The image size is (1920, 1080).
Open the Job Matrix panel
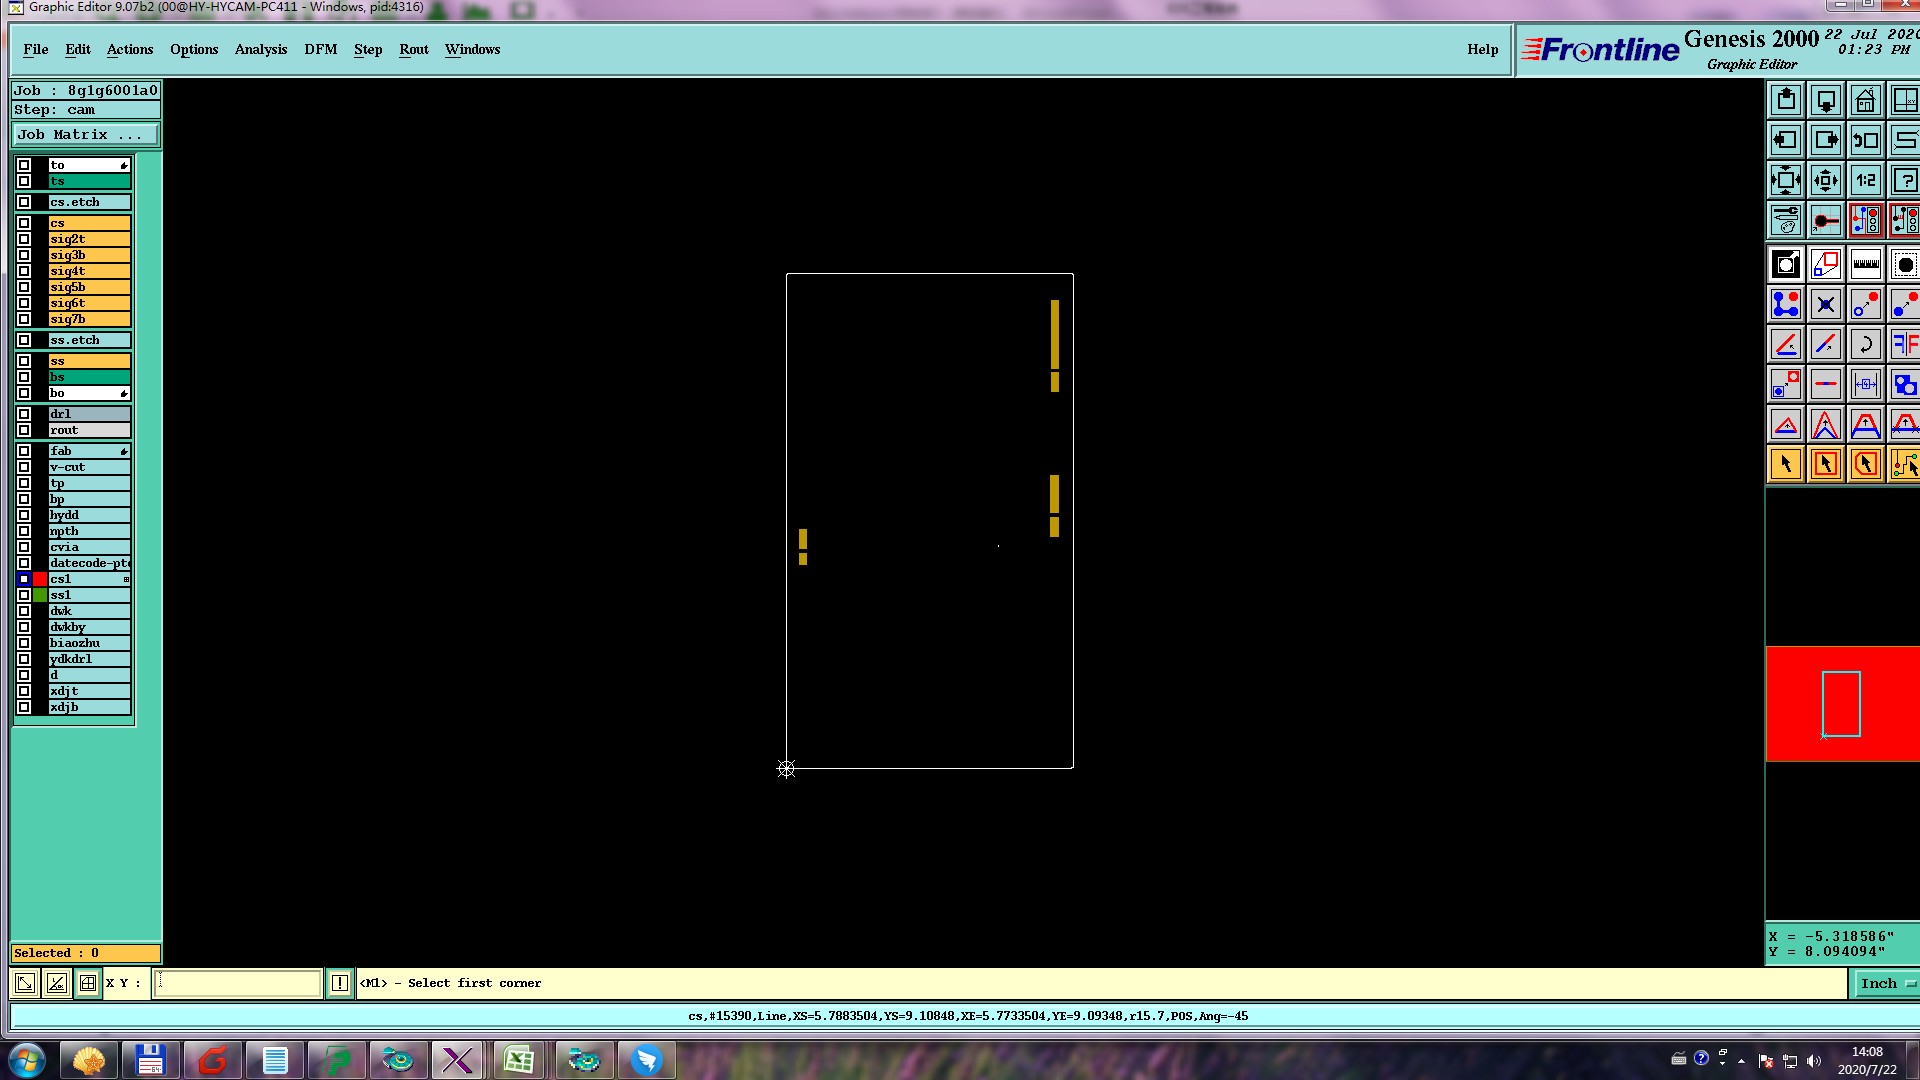[85, 135]
